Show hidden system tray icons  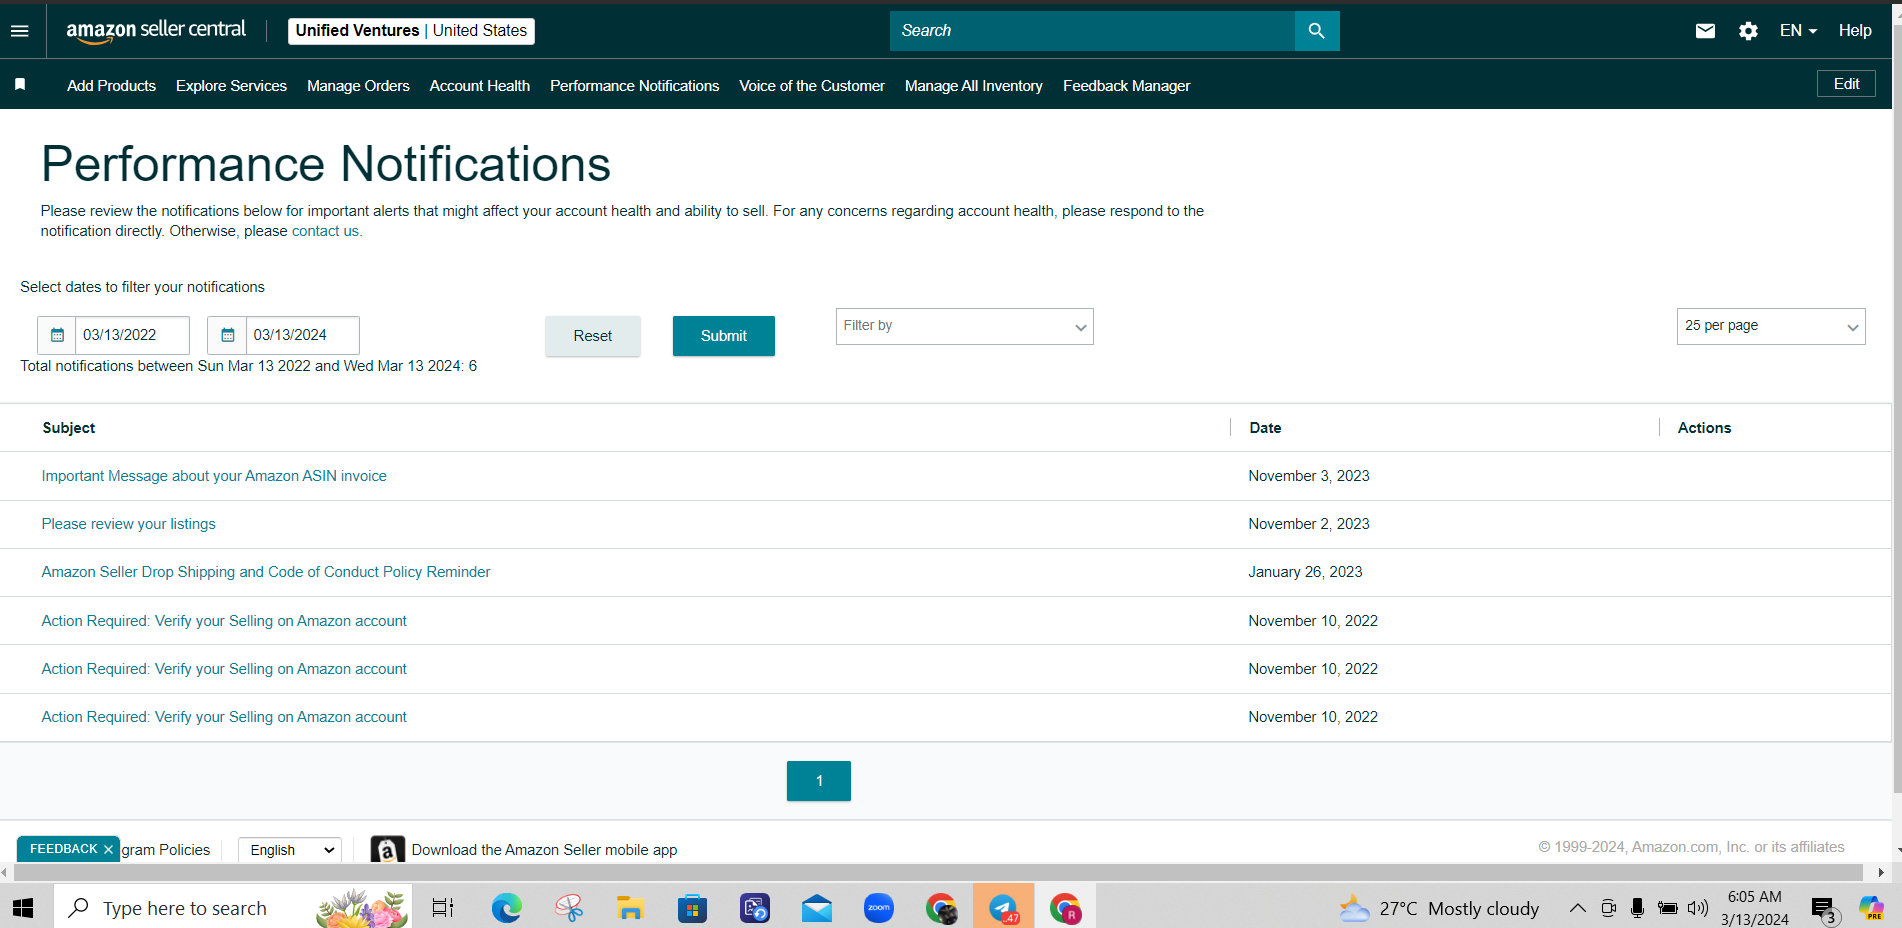click(1577, 908)
